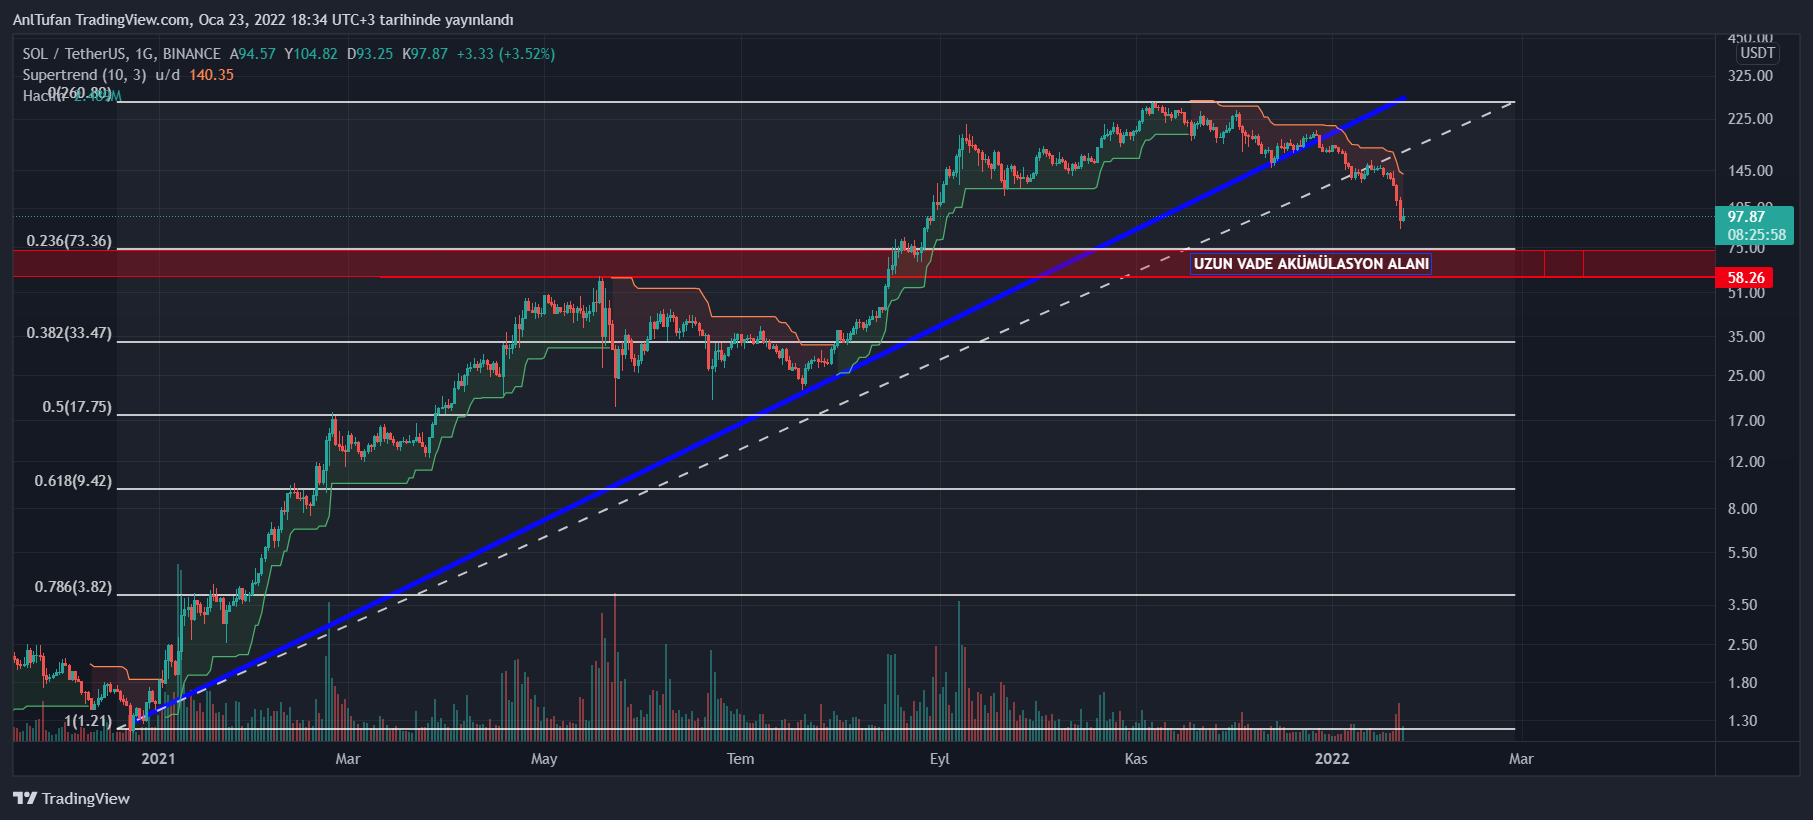Click the 0.618(9.42) Fibonacci level label
1813x820 pixels.
click(x=73, y=481)
